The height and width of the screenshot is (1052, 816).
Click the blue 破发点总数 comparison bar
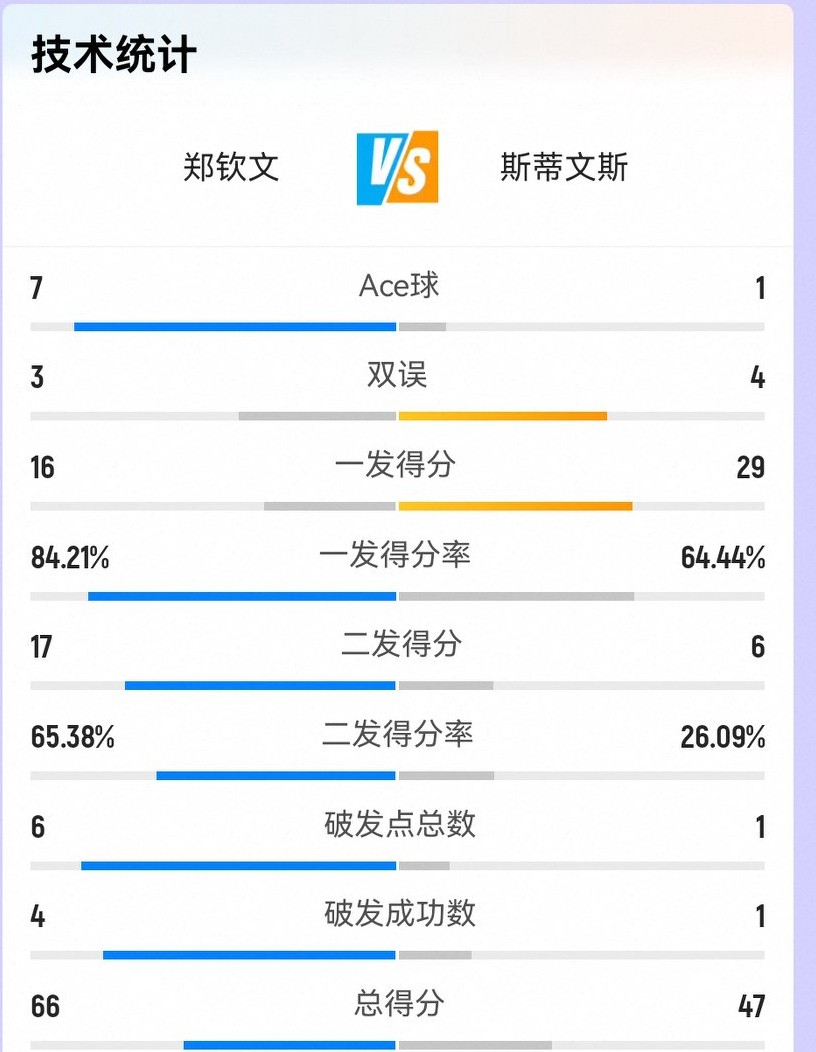point(239,865)
